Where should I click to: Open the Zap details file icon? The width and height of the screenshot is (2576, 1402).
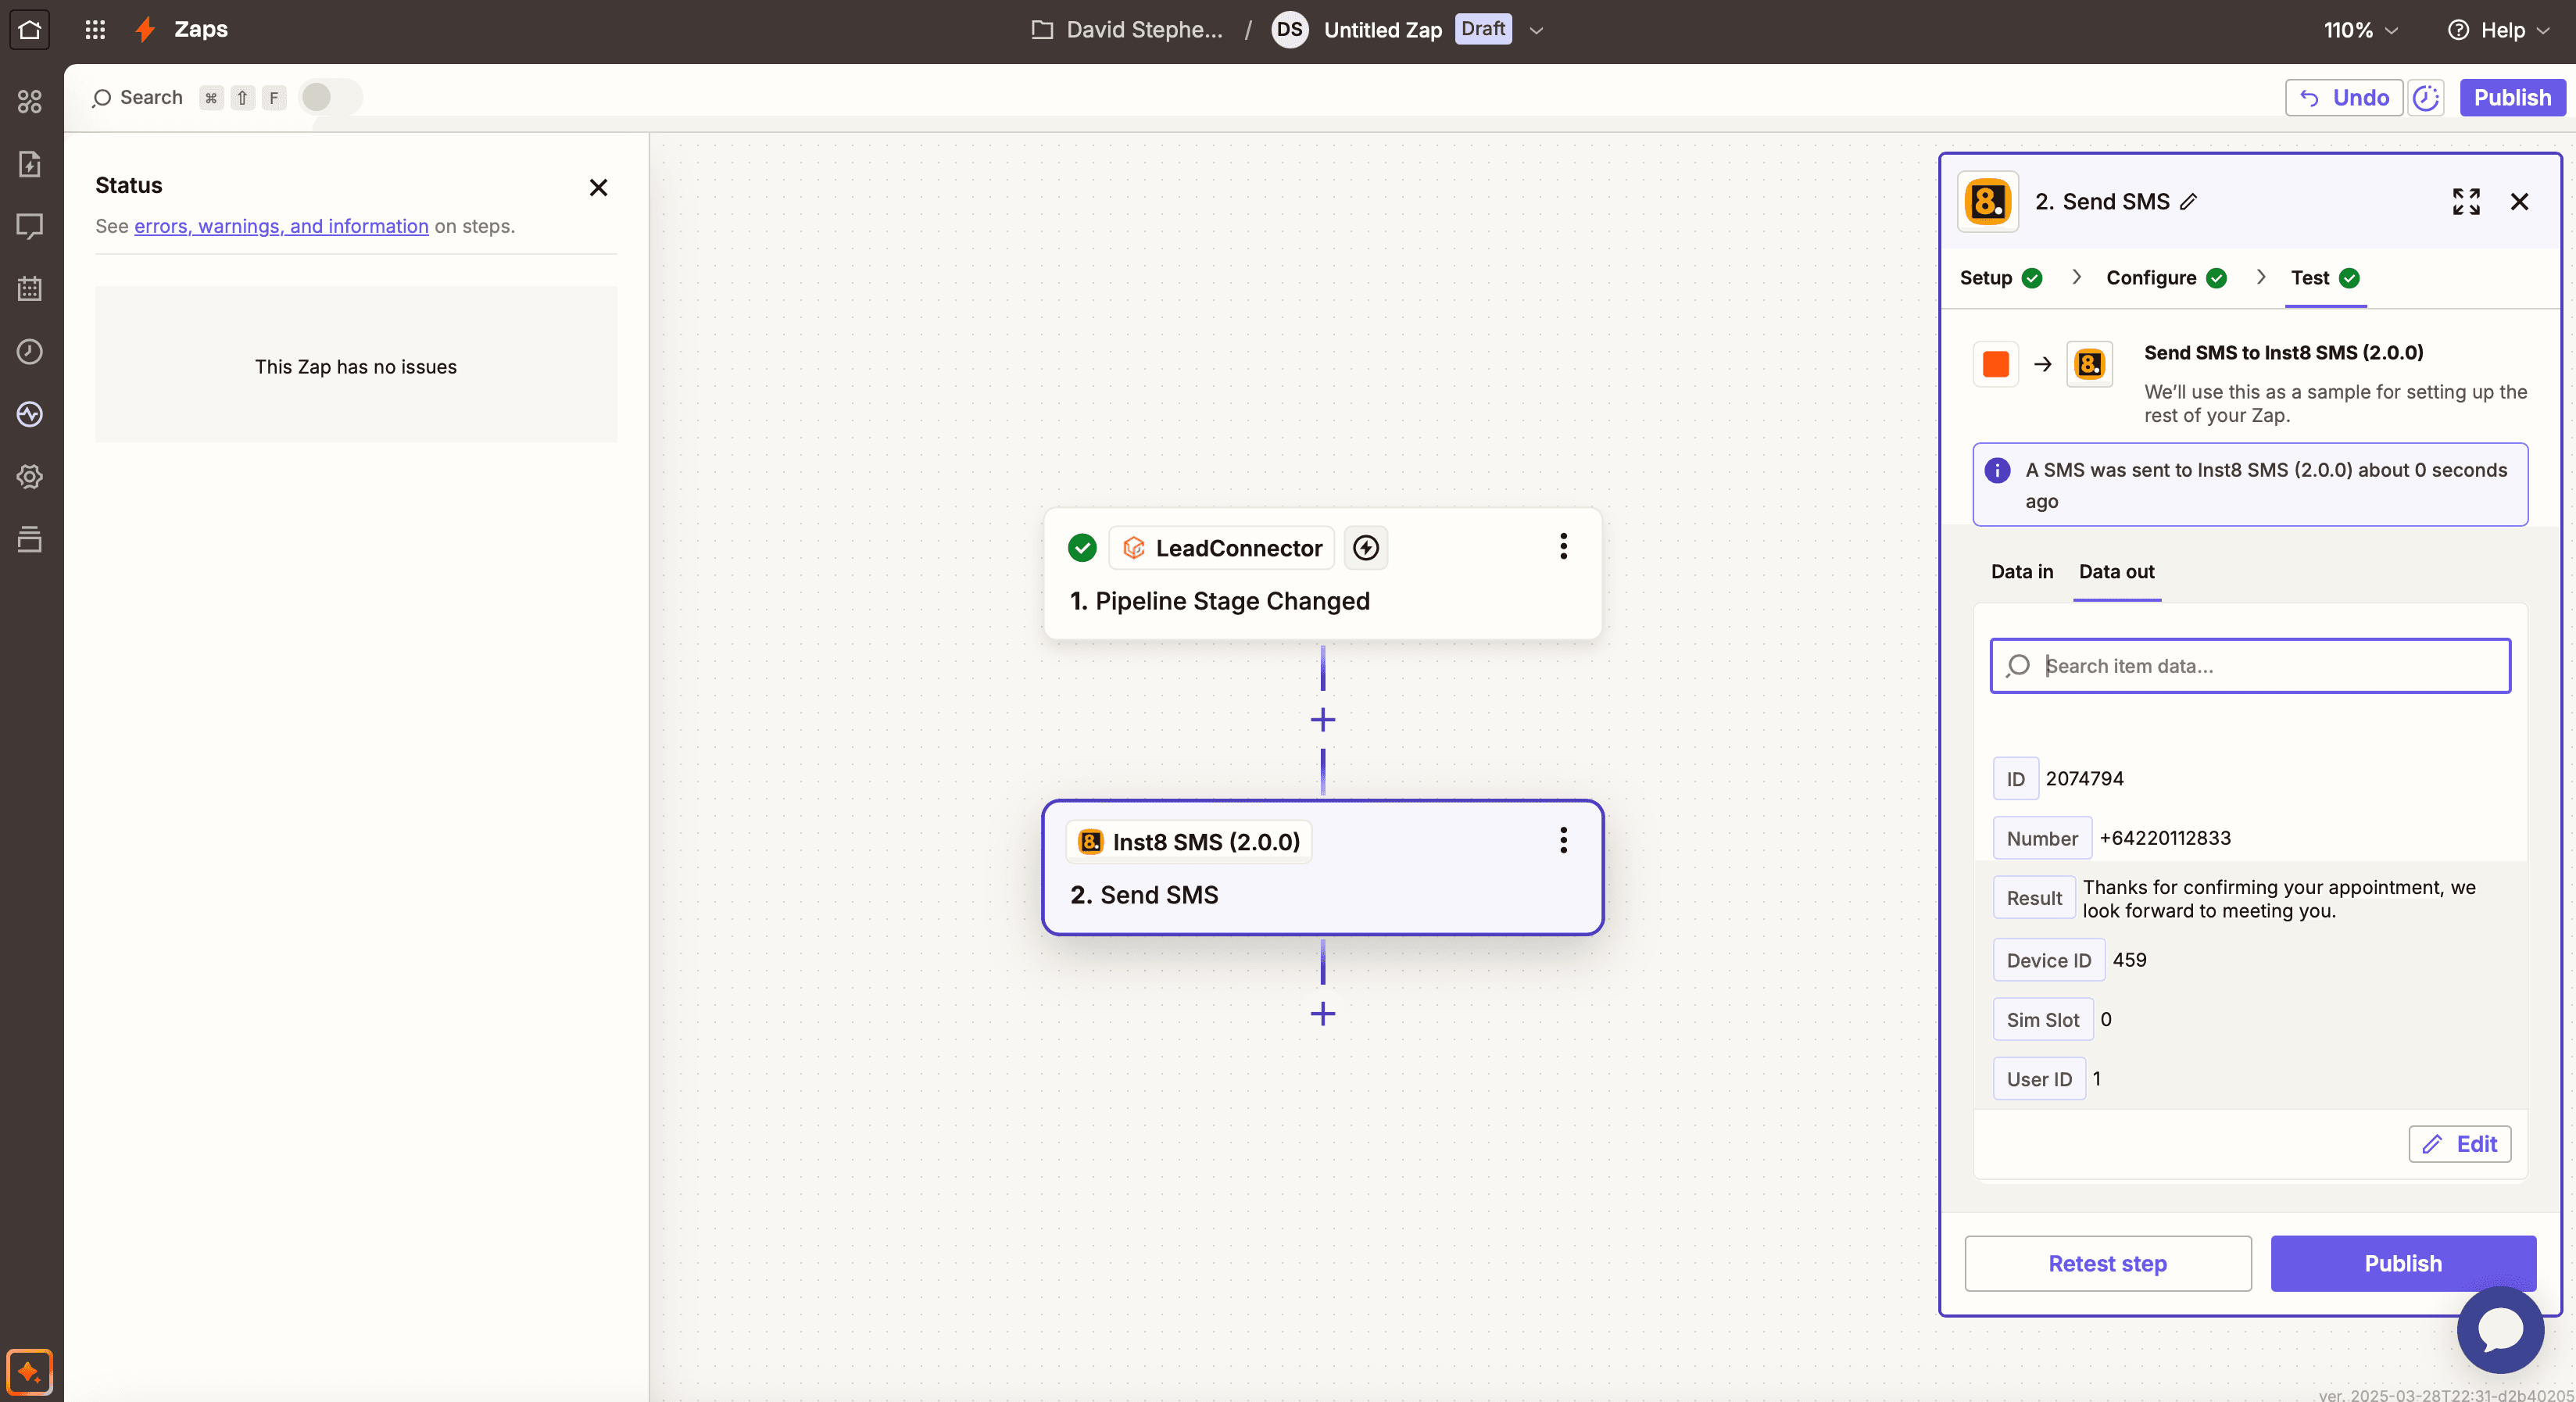click(x=30, y=164)
